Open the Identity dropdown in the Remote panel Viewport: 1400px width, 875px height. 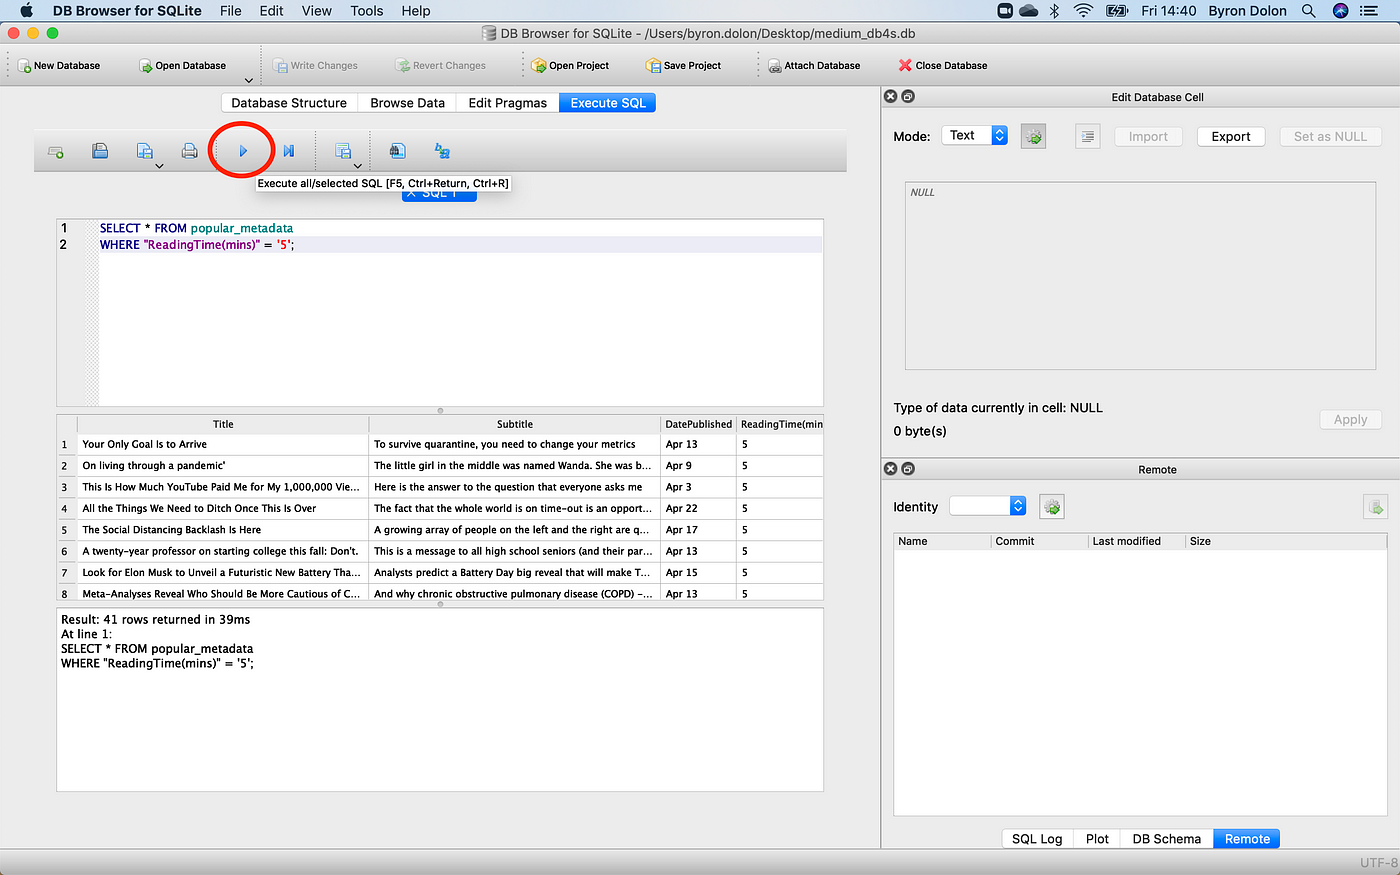point(987,506)
